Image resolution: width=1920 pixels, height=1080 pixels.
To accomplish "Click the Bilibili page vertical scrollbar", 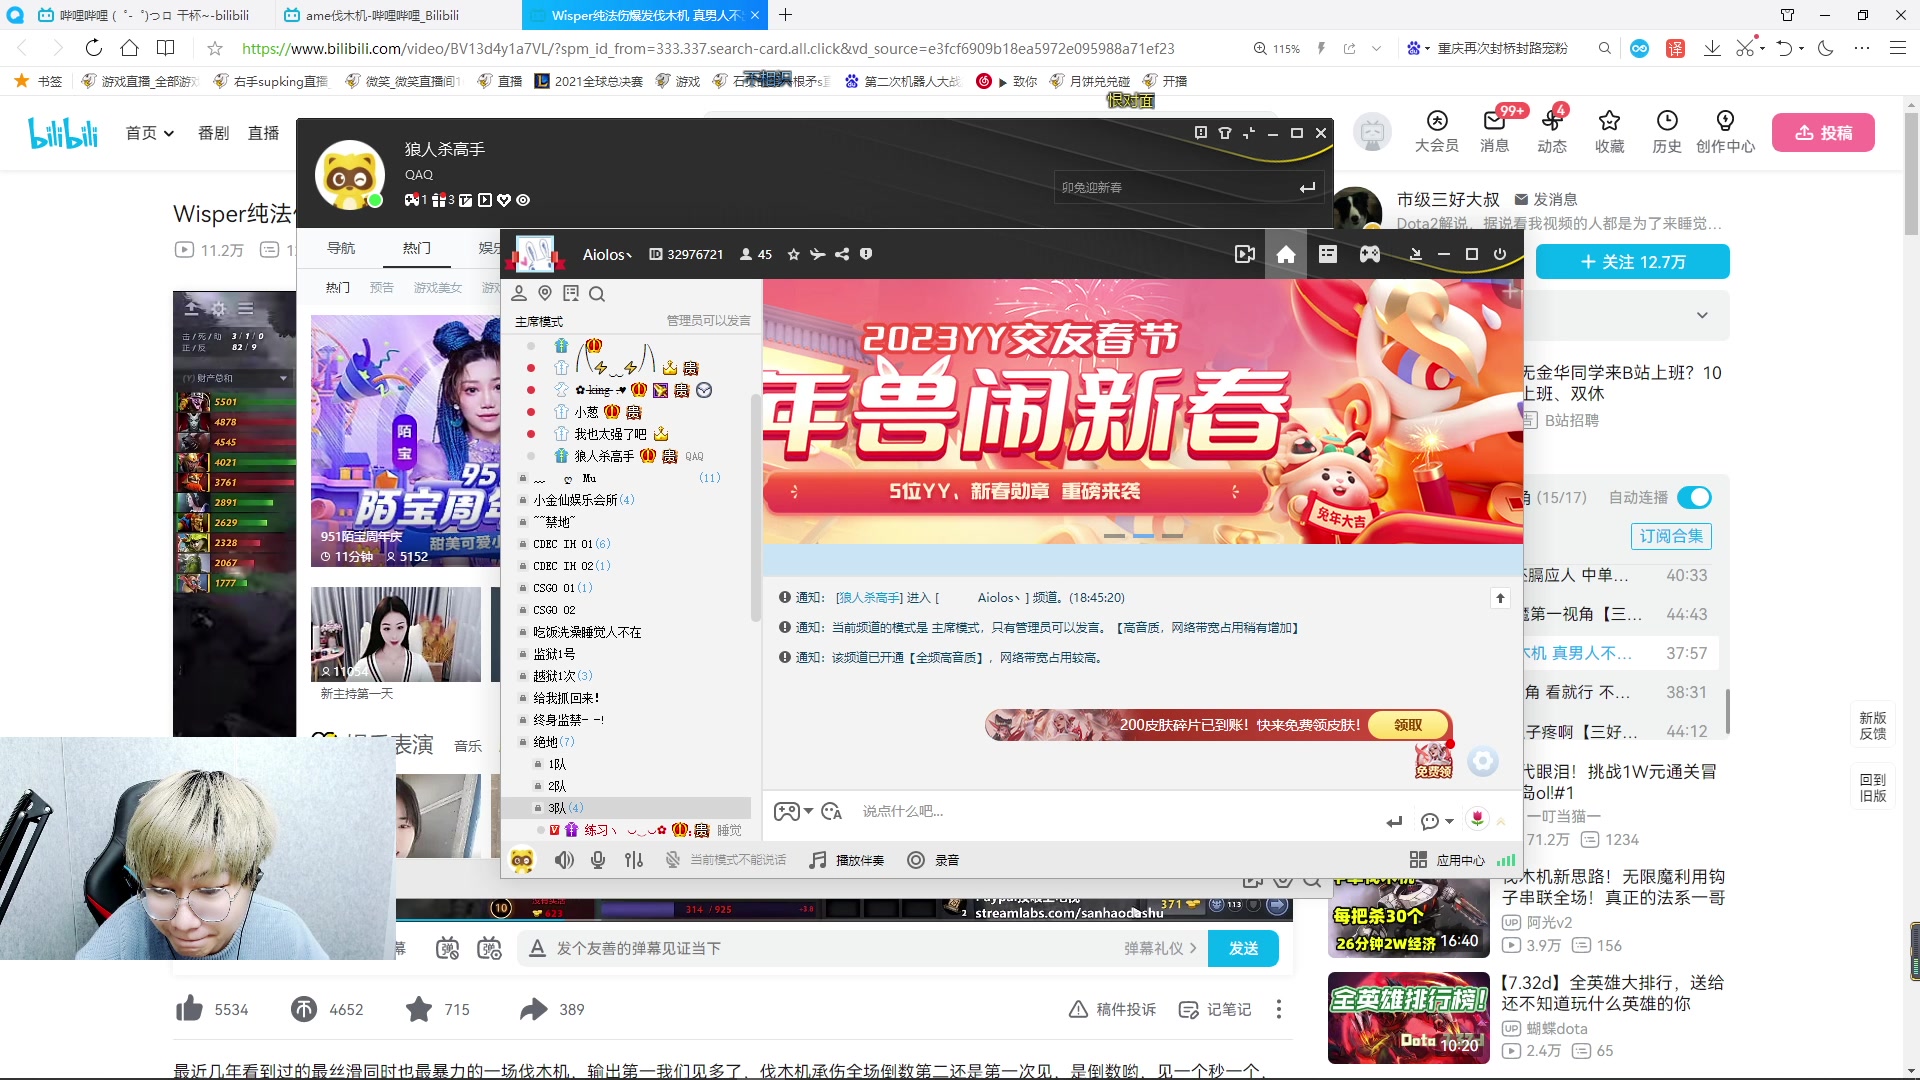I will click(x=1911, y=175).
